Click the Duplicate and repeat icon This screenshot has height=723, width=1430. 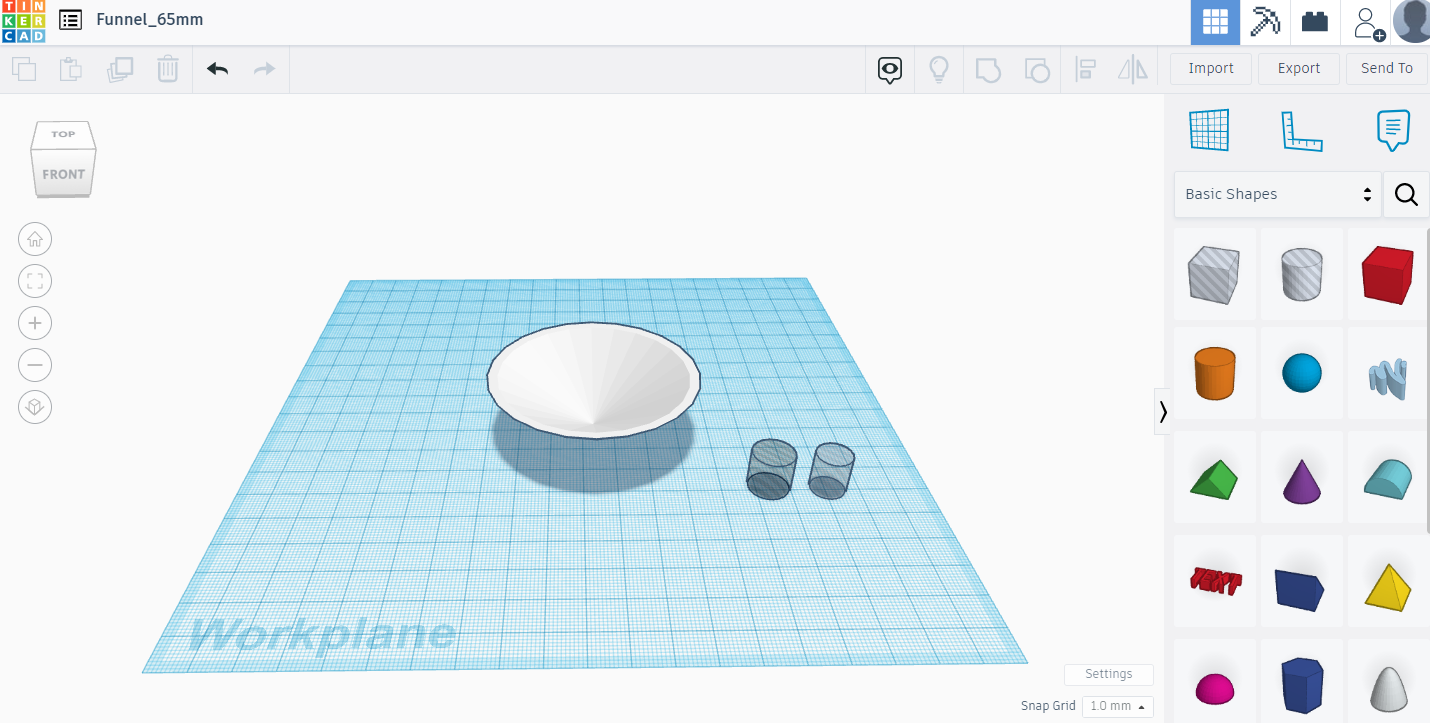tap(120, 69)
